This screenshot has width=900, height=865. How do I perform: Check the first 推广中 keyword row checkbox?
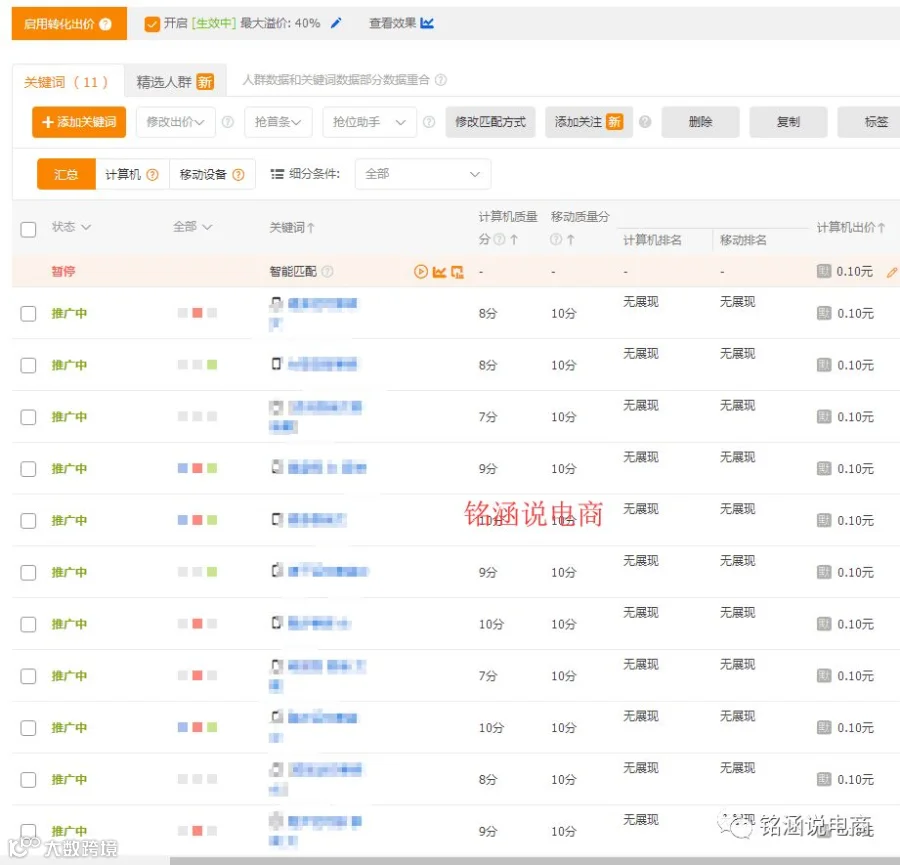coord(28,313)
